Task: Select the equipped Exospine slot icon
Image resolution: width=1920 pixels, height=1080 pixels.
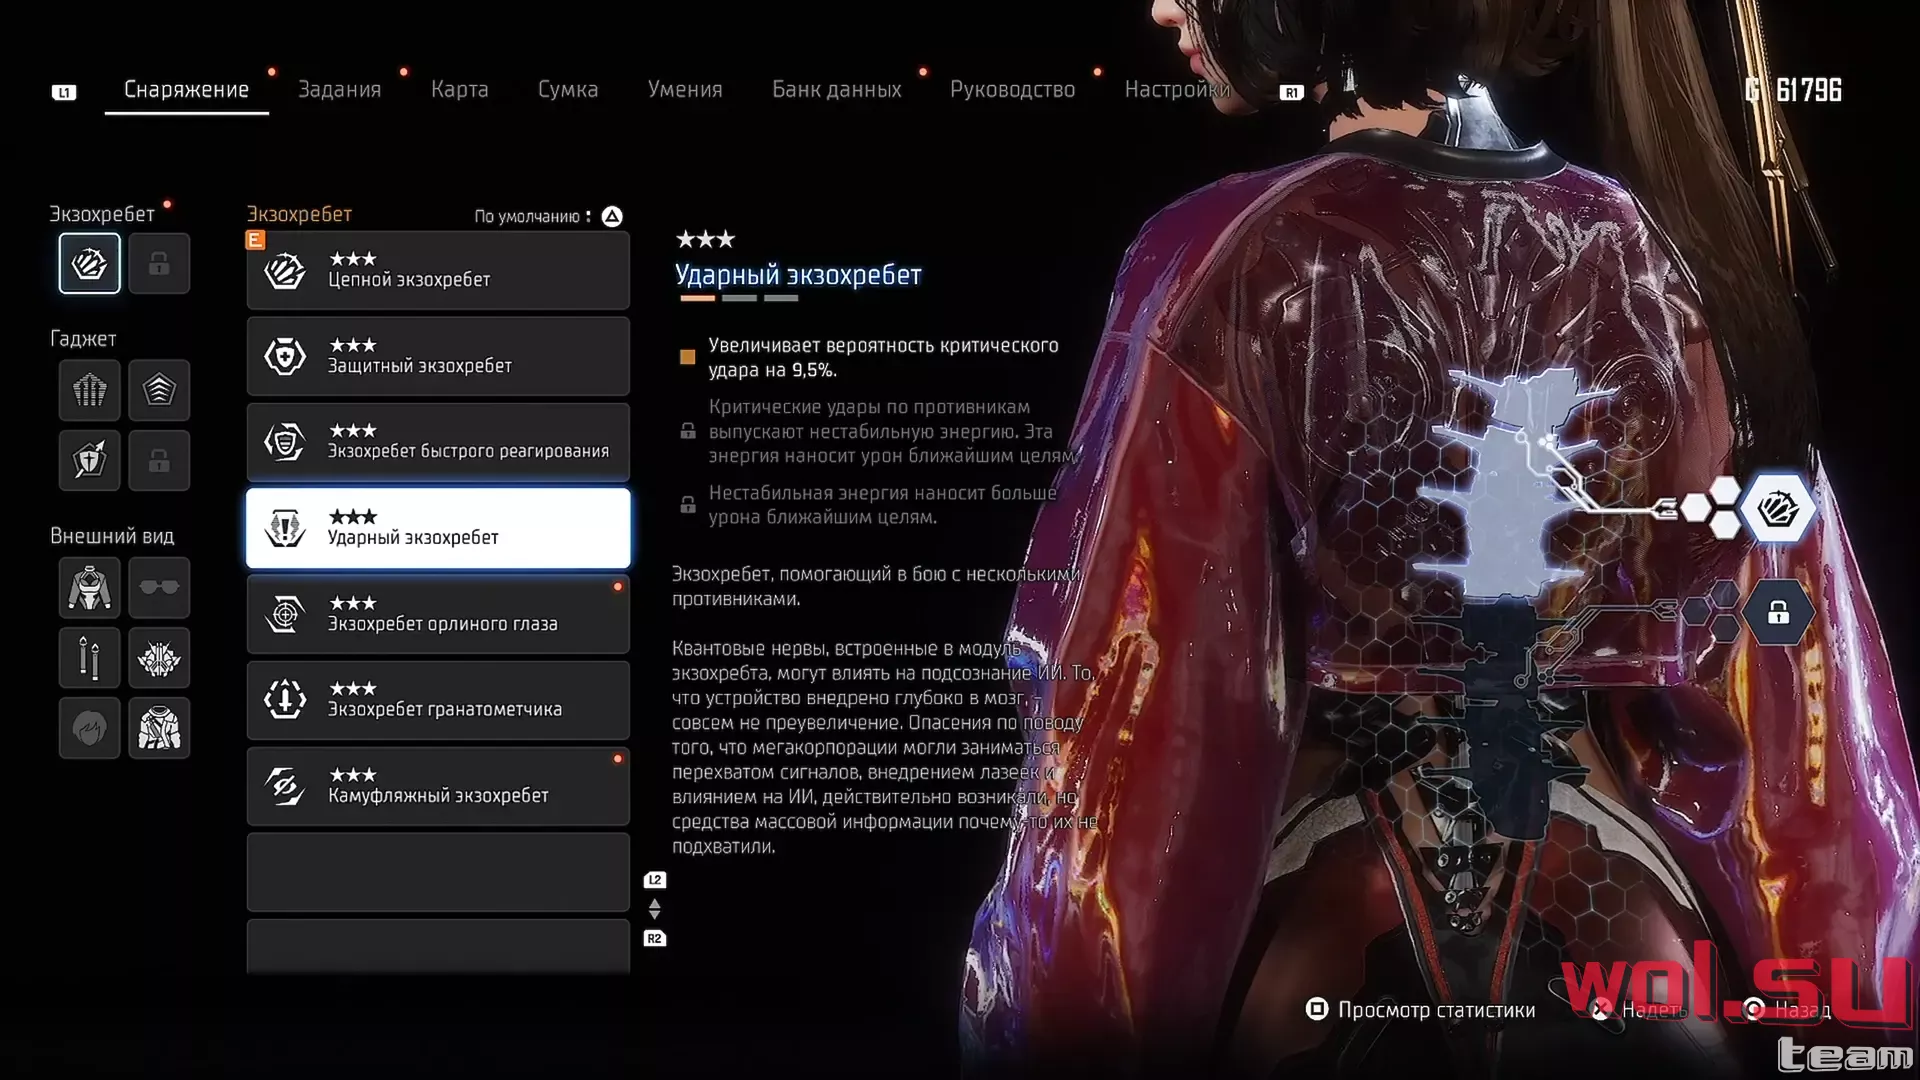Action: coord(89,263)
